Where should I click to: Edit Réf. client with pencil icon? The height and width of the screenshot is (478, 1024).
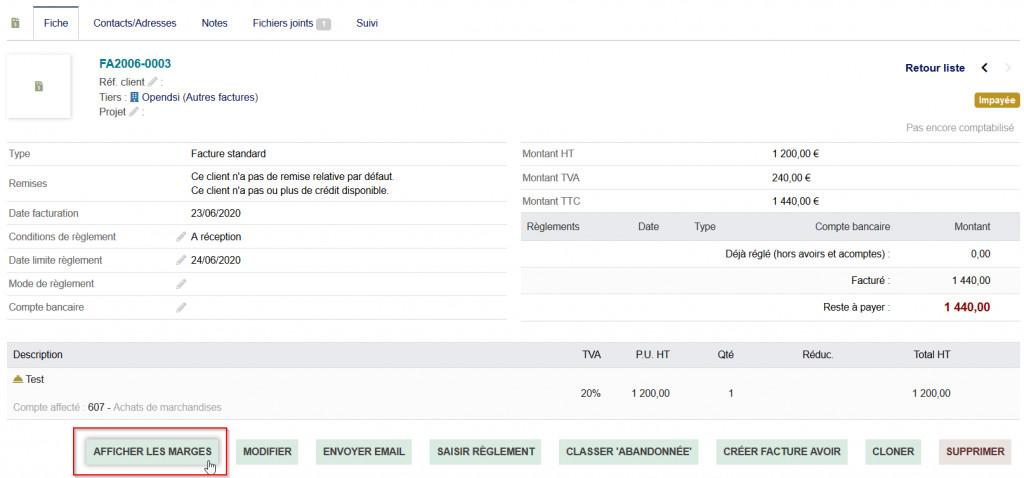[152, 82]
